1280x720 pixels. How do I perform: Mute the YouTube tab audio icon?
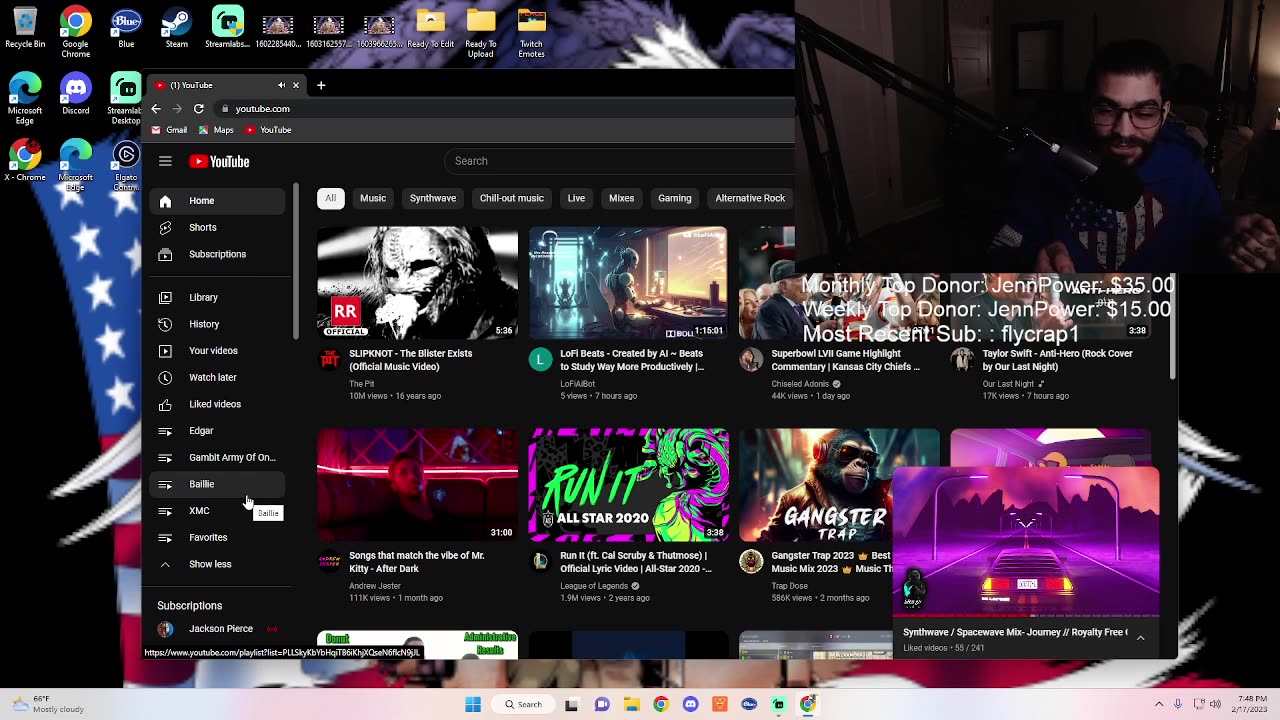pyautogui.click(x=281, y=85)
